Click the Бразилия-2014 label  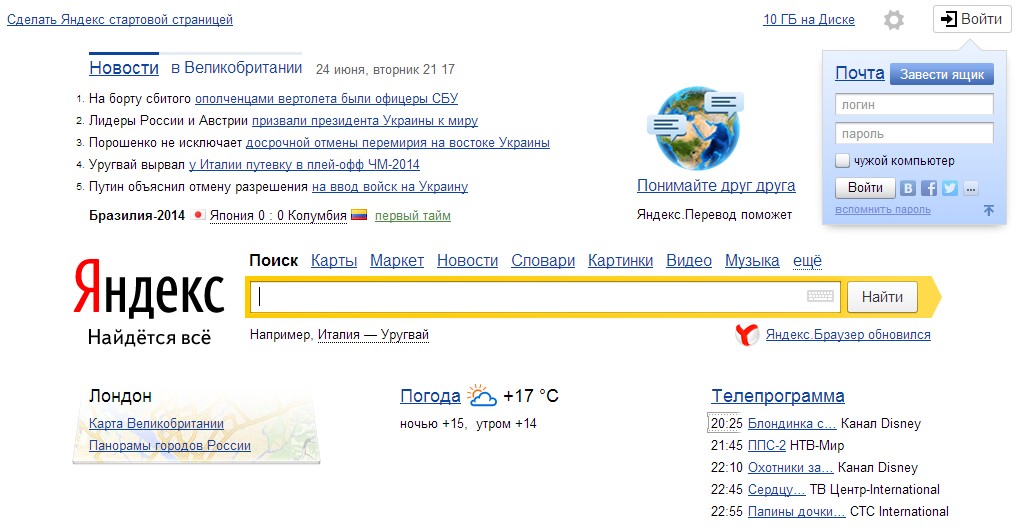pos(137,215)
